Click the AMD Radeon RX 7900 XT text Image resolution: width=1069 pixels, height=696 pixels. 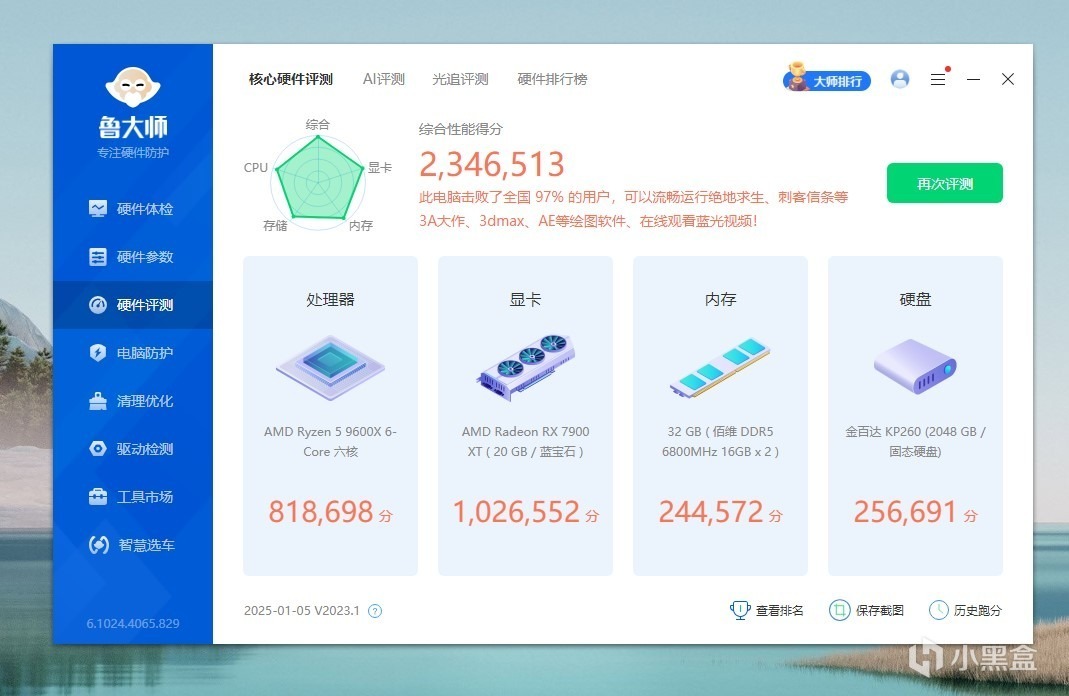526,441
